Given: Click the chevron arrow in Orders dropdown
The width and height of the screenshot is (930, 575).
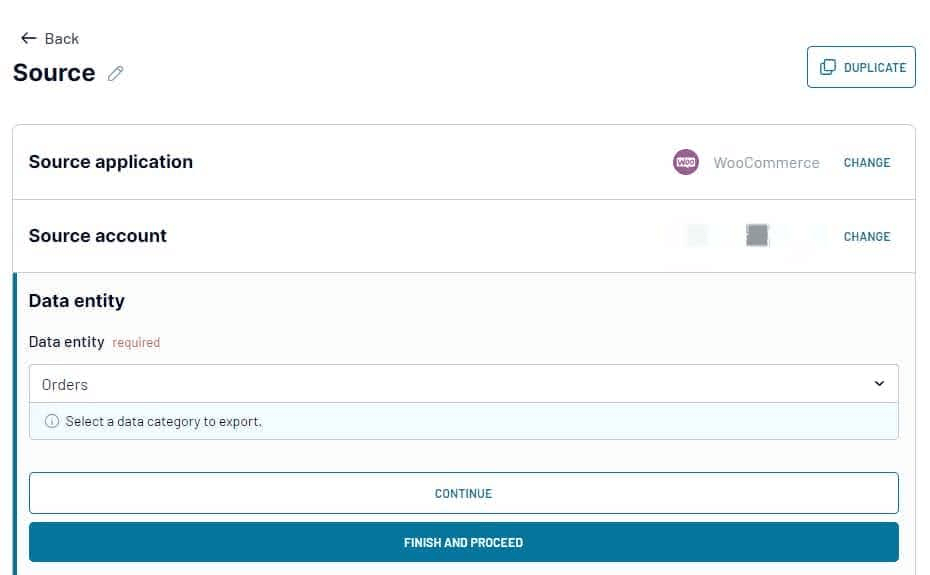Looking at the screenshot, I should 879,384.
